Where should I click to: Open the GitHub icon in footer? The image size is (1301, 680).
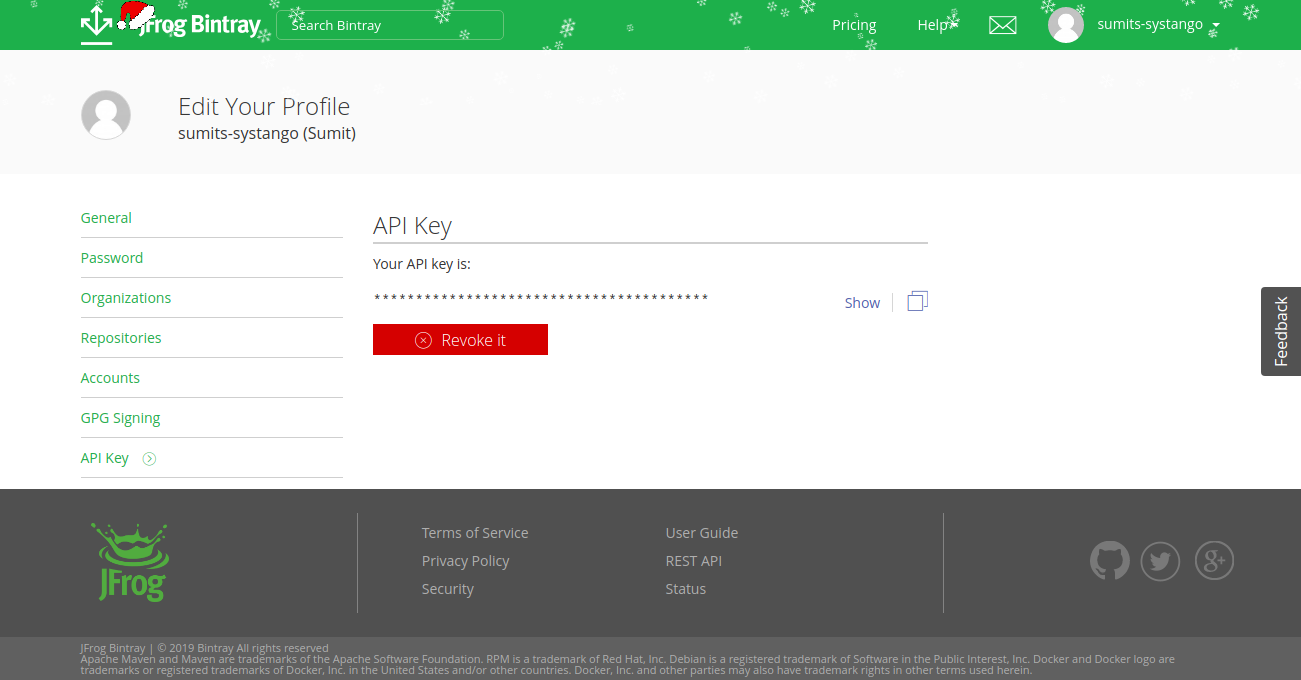(x=1109, y=561)
